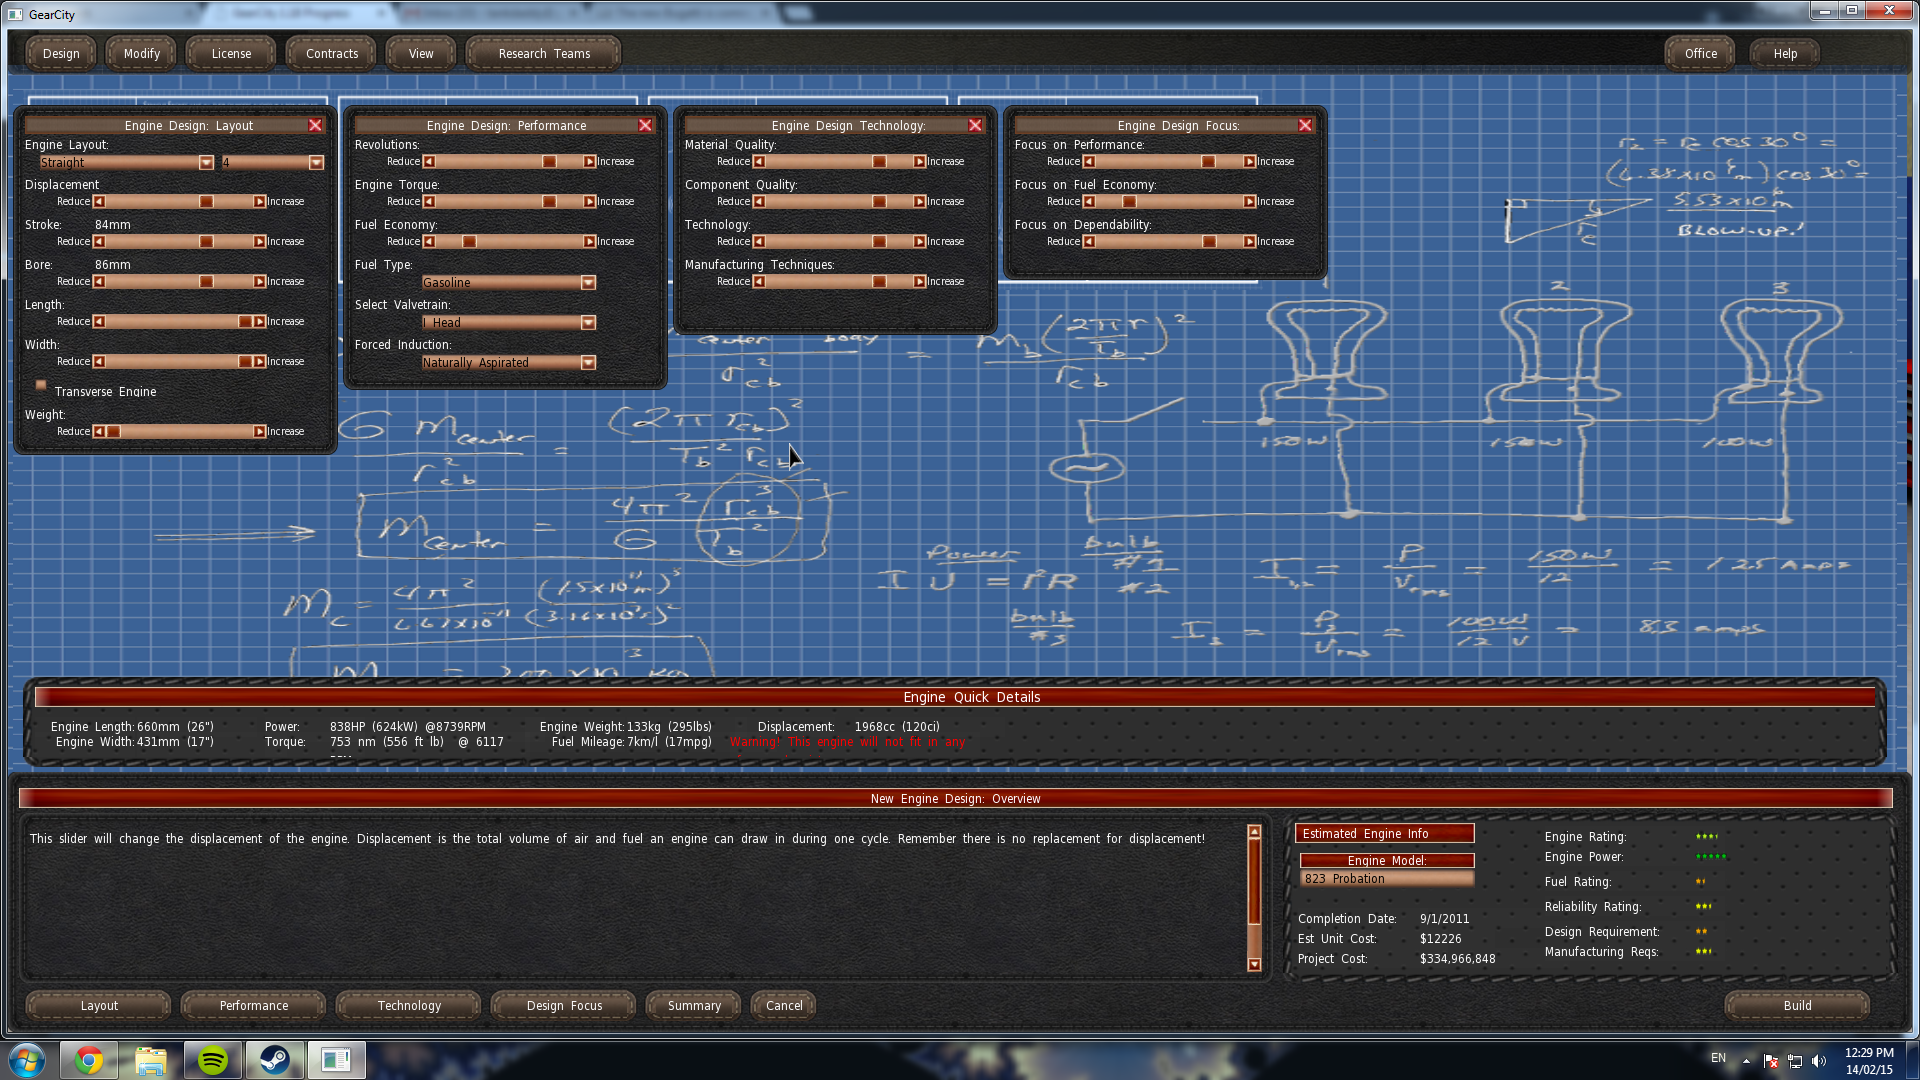Click Fuel Economy Reduce arrow icon
1920x1080 pixels.
[x=429, y=242]
